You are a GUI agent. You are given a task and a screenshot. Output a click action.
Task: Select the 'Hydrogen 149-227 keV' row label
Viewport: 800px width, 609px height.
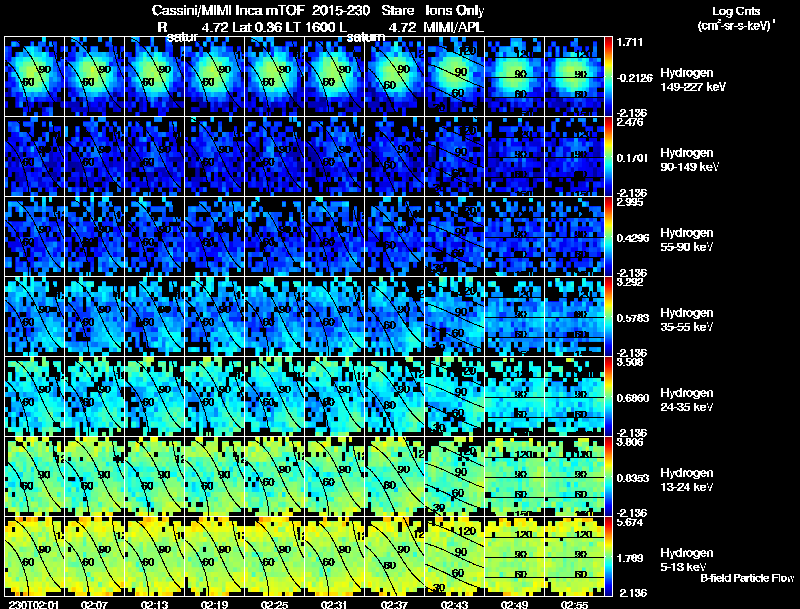(692, 80)
